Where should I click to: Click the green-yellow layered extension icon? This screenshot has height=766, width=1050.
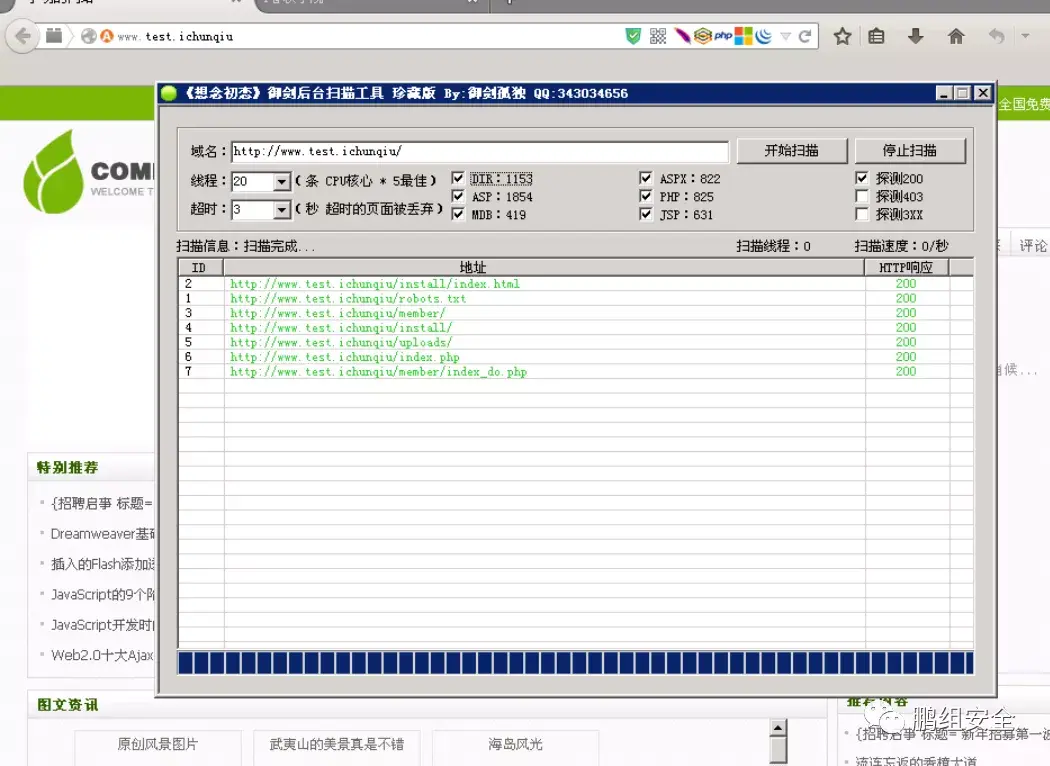(702, 35)
